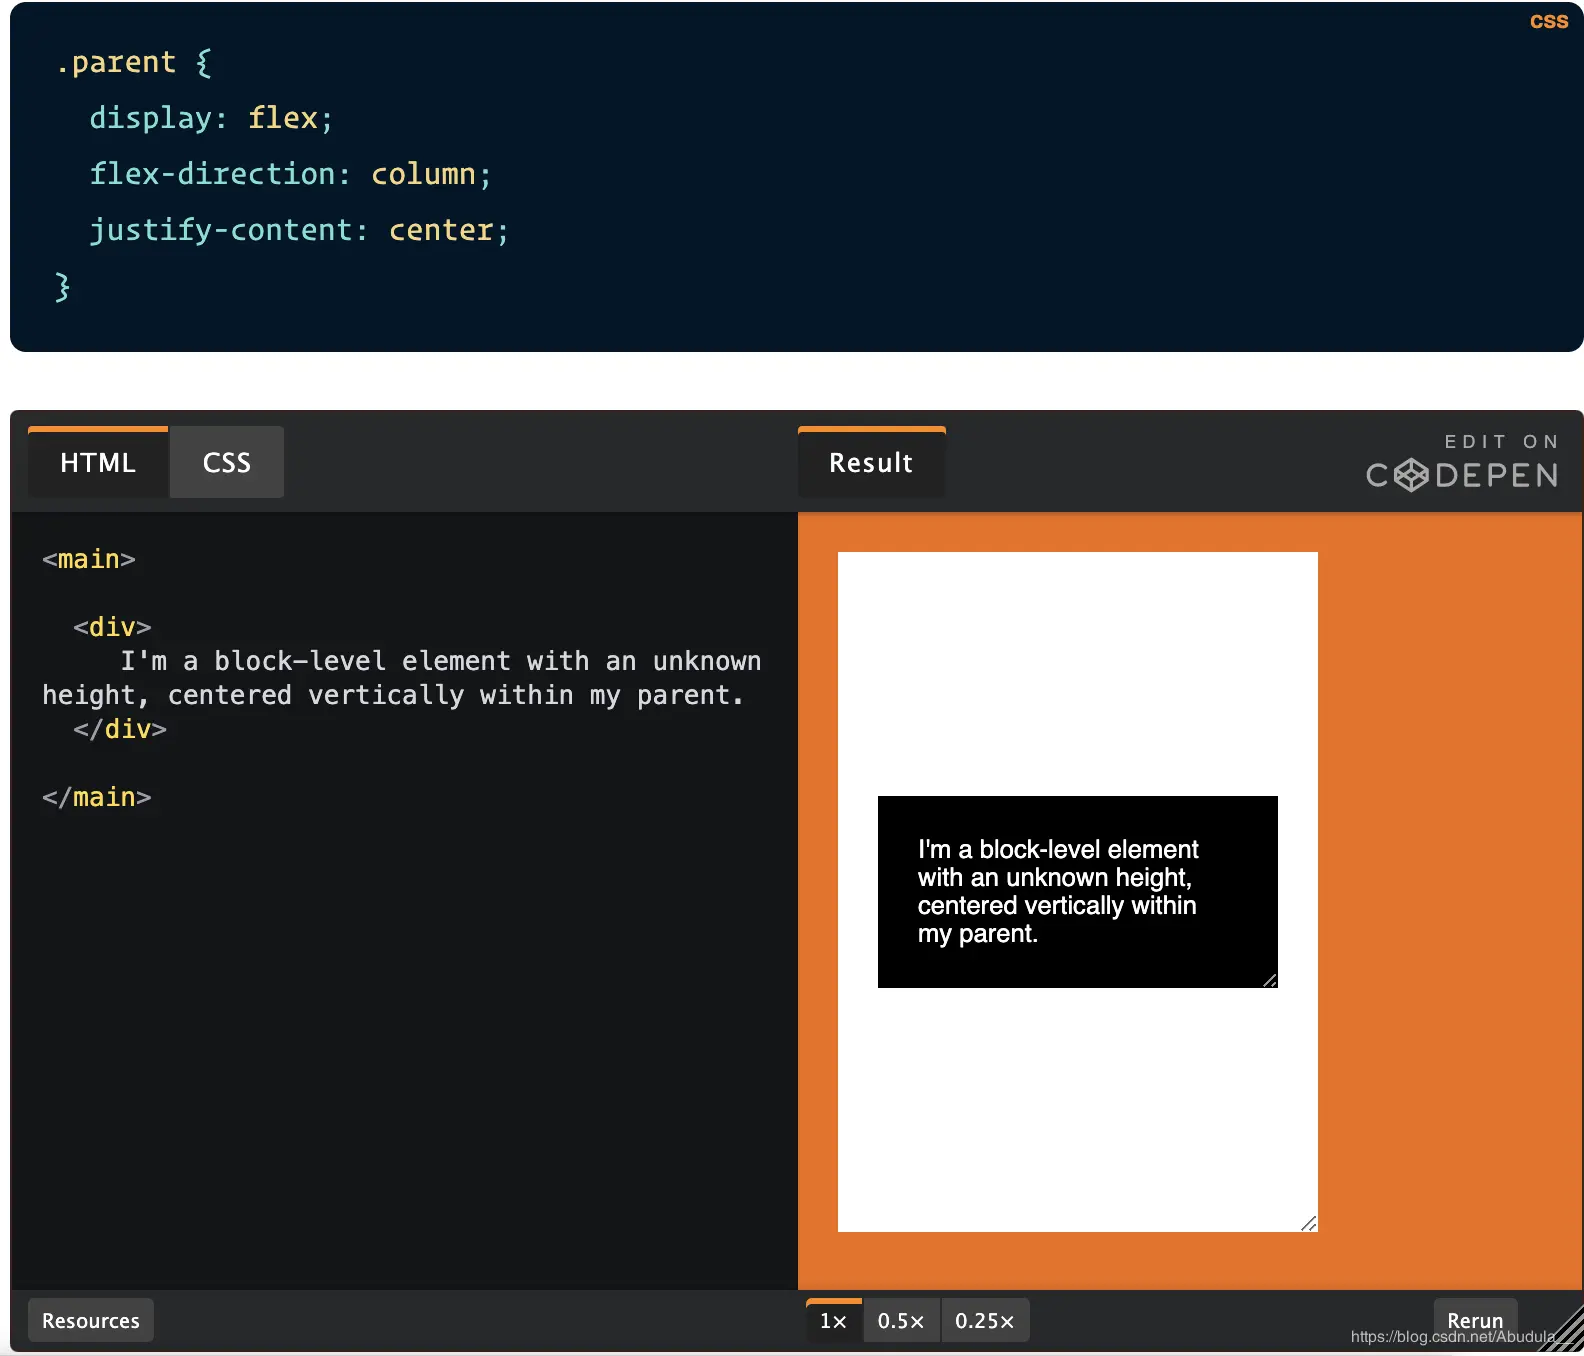Set preview zoom to 0.25×

(985, 1321)
